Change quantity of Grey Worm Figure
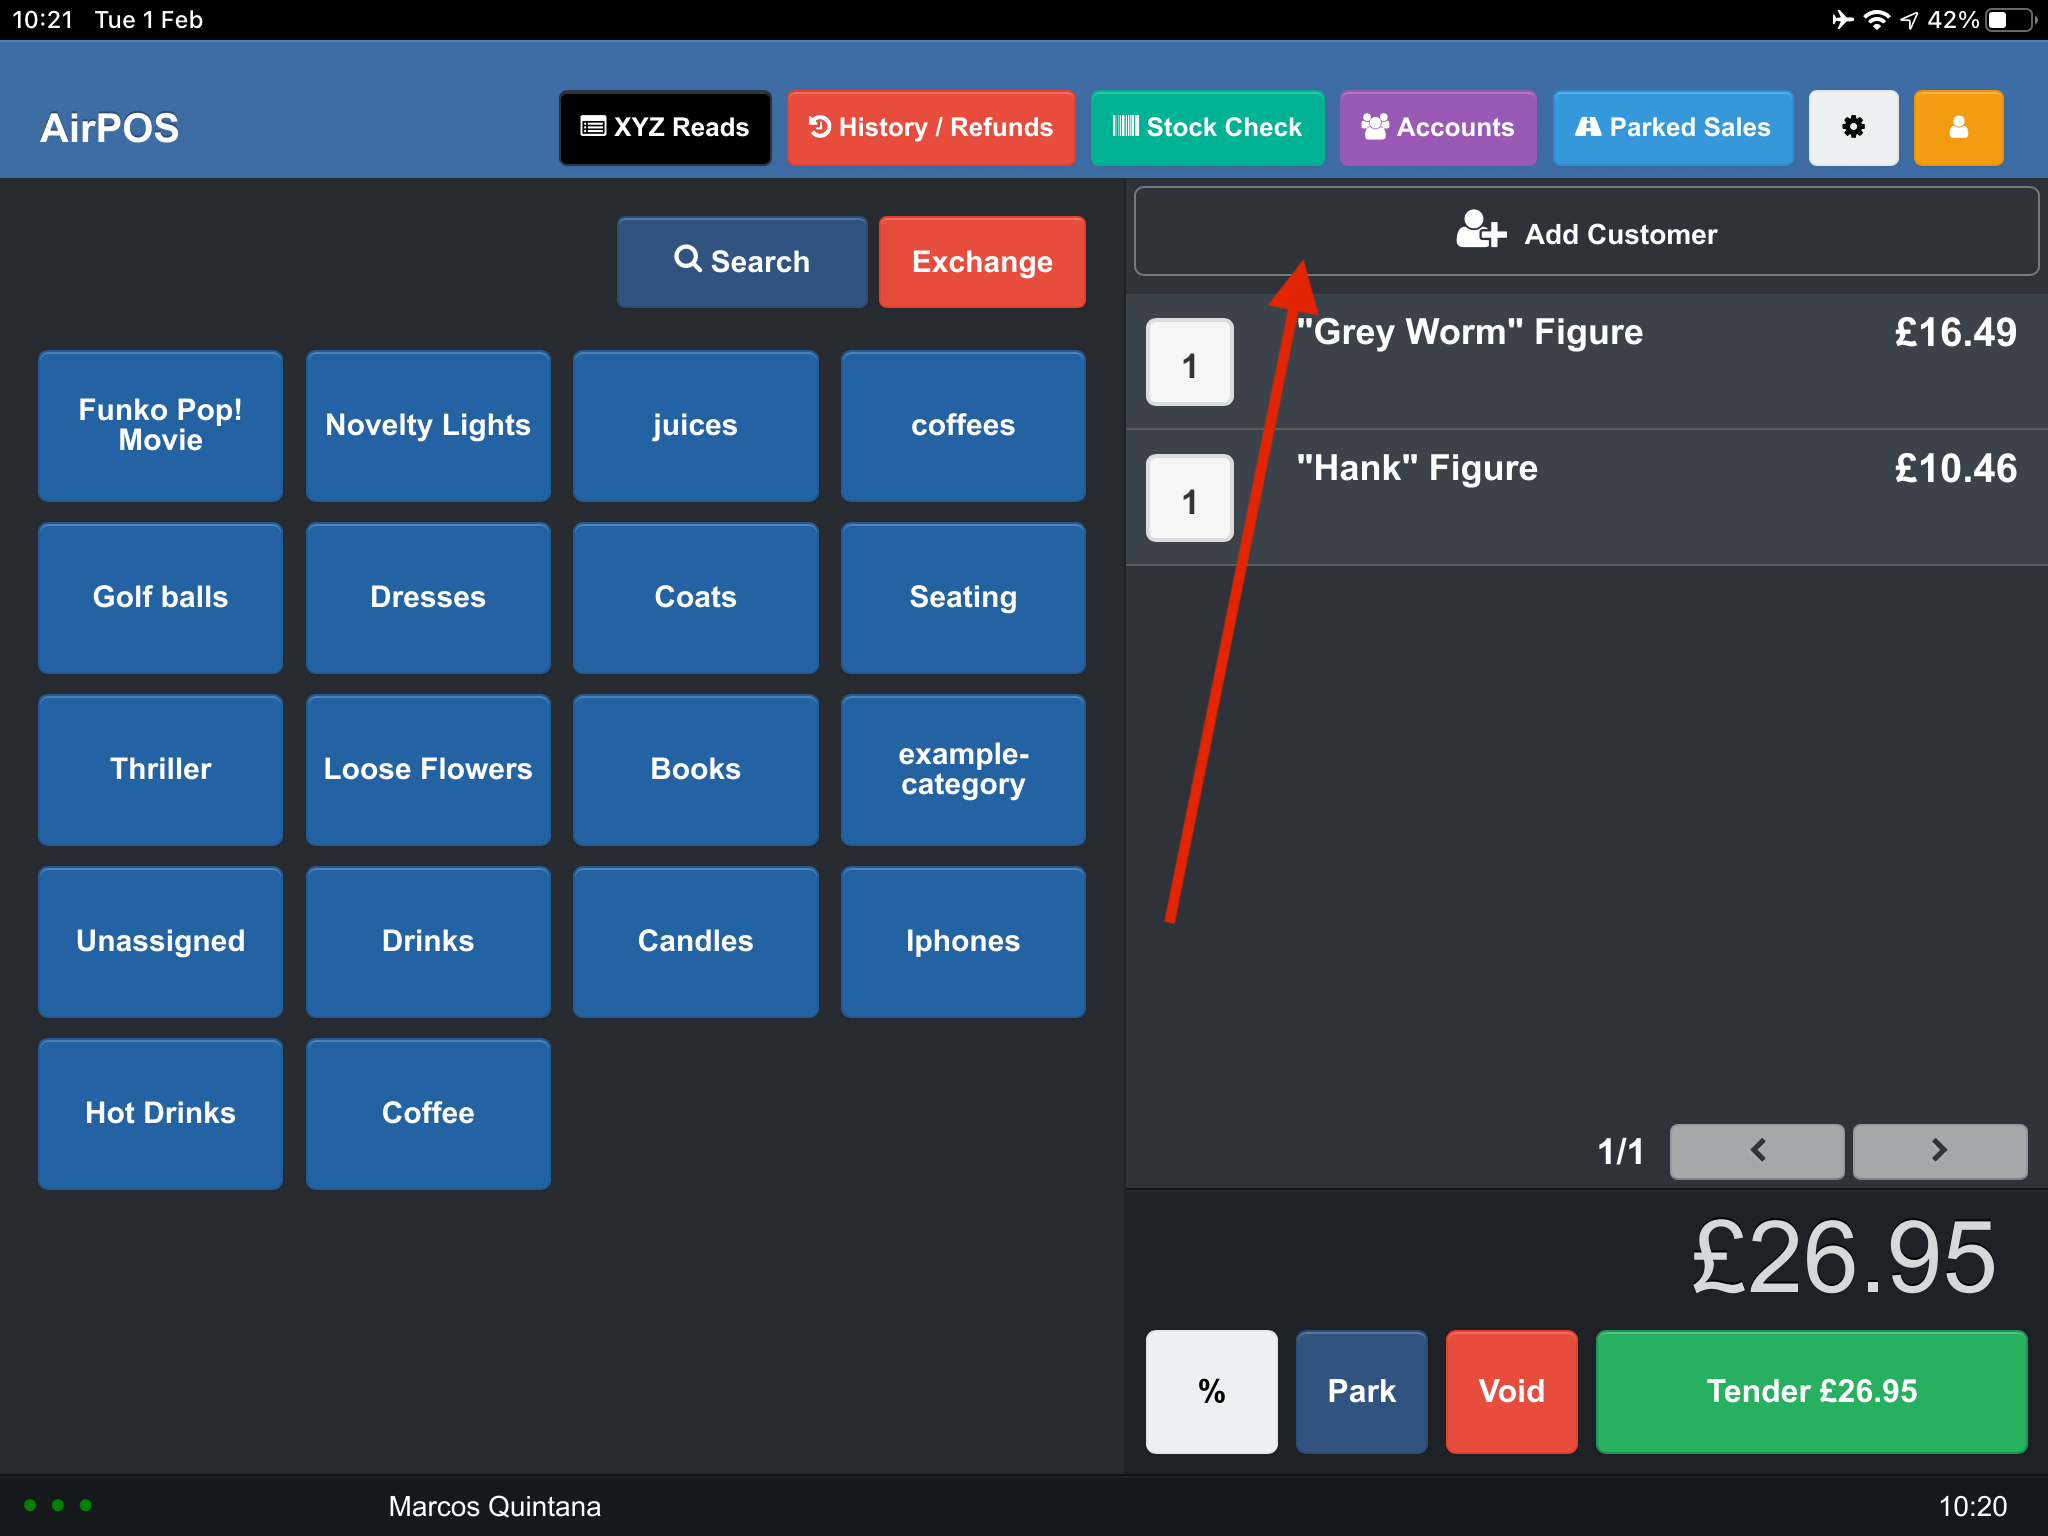 click(1189, 363)
